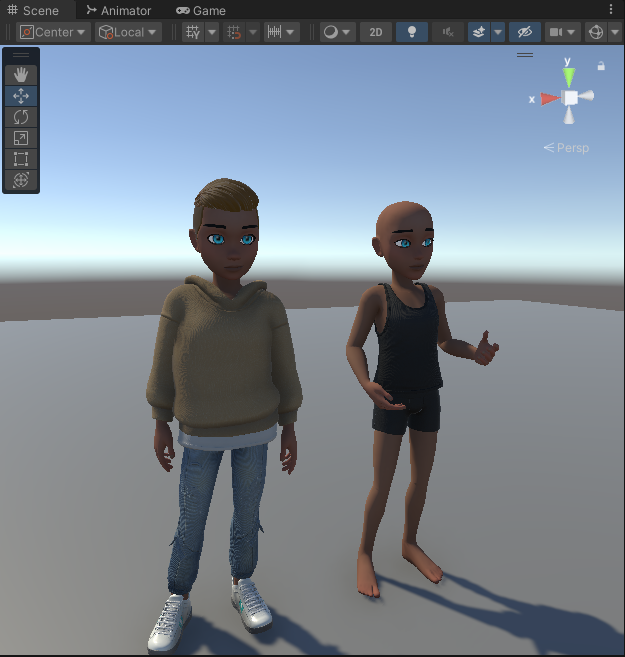
Task: Open the Center pivot mode dropdown
Action: pyautogui.click(x=54, y=32)
